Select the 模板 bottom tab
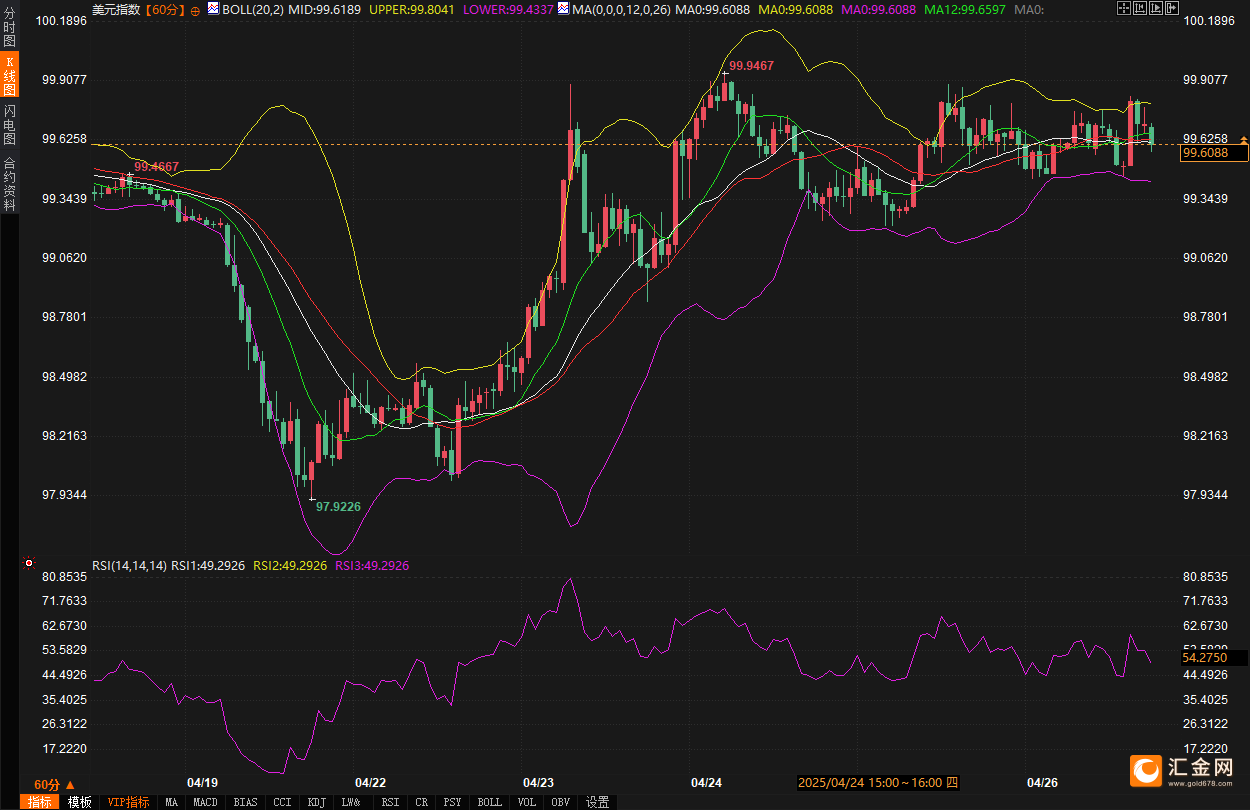 [x=80, y=802]
